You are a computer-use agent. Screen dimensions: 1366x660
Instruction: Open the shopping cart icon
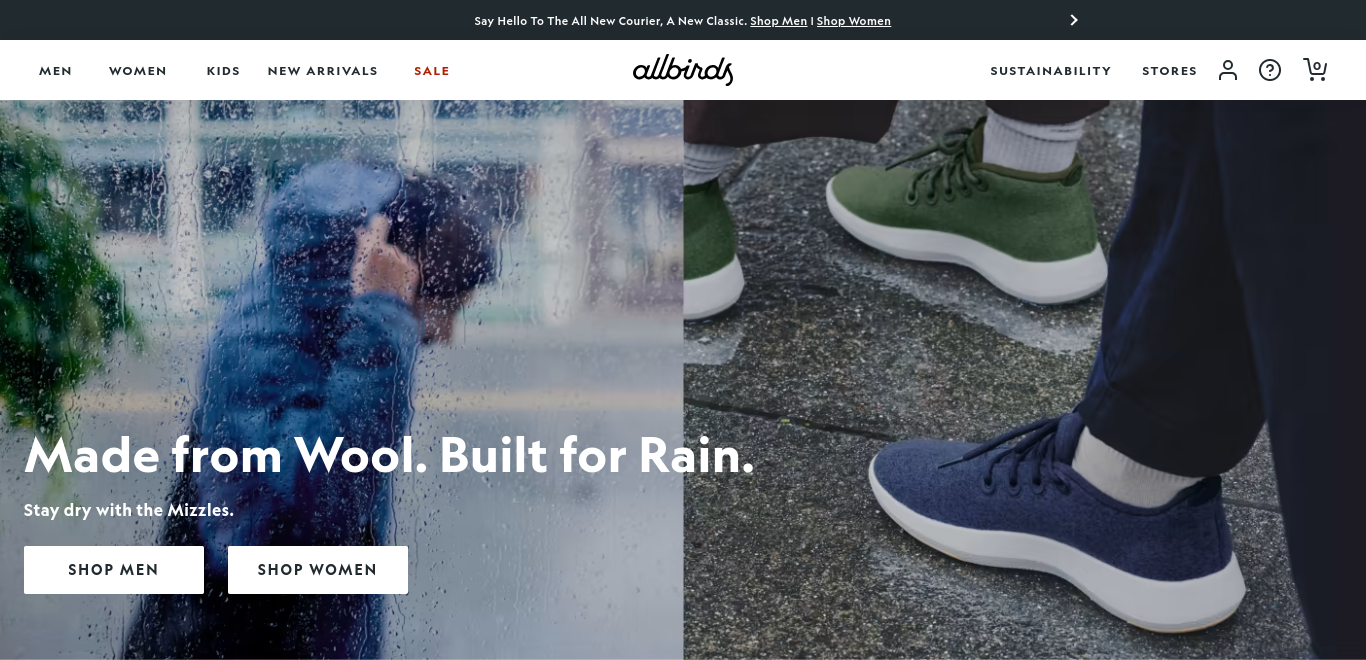point(1315,69)
